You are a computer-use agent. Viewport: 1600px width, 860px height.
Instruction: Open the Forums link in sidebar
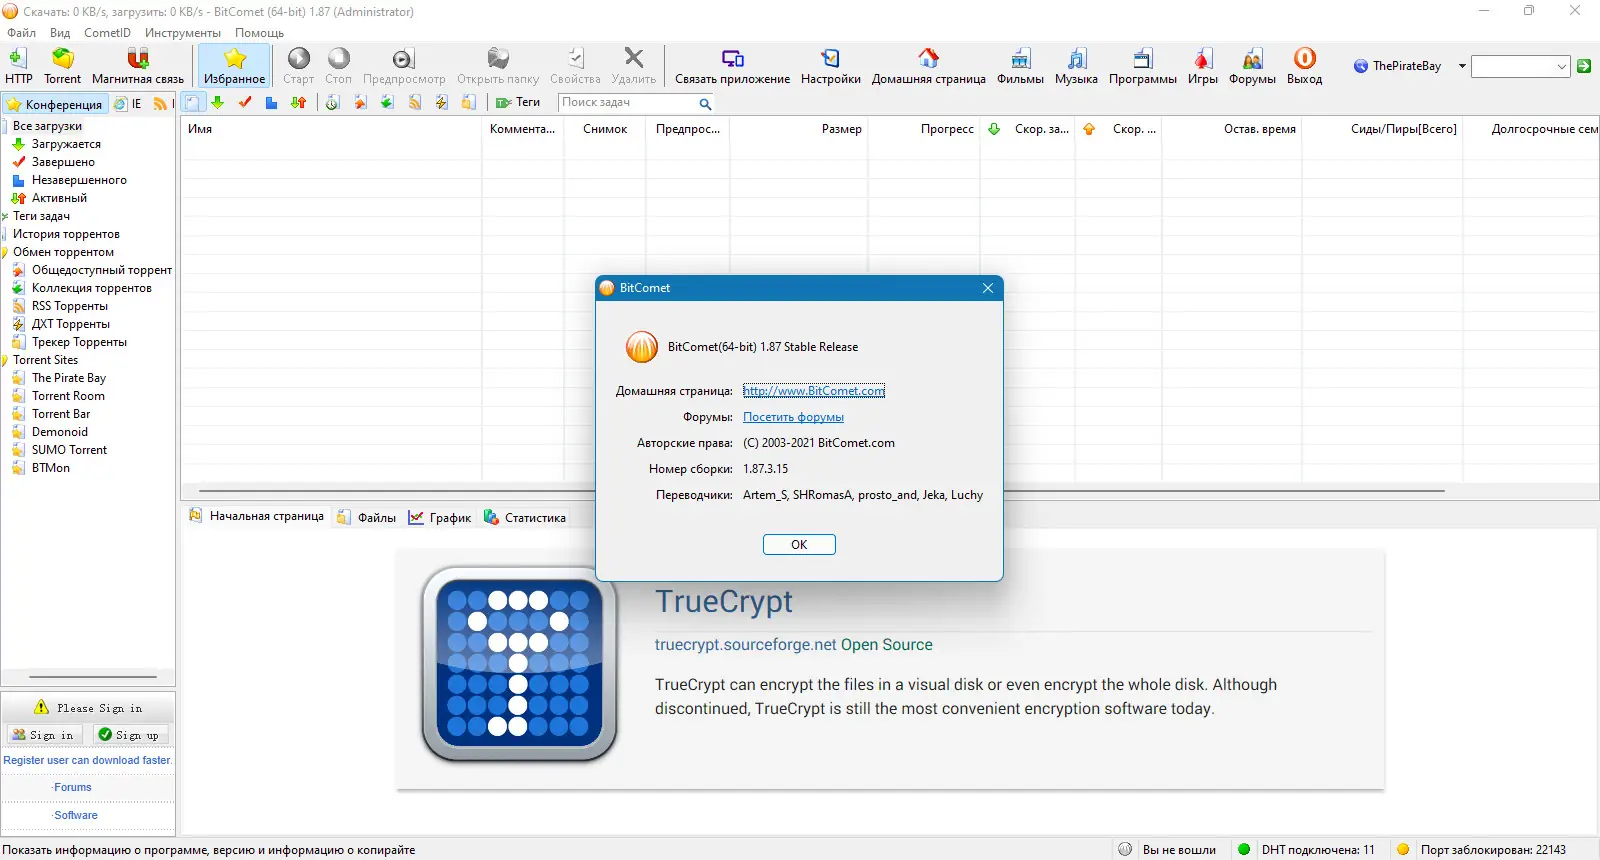[x=73, y=787]
